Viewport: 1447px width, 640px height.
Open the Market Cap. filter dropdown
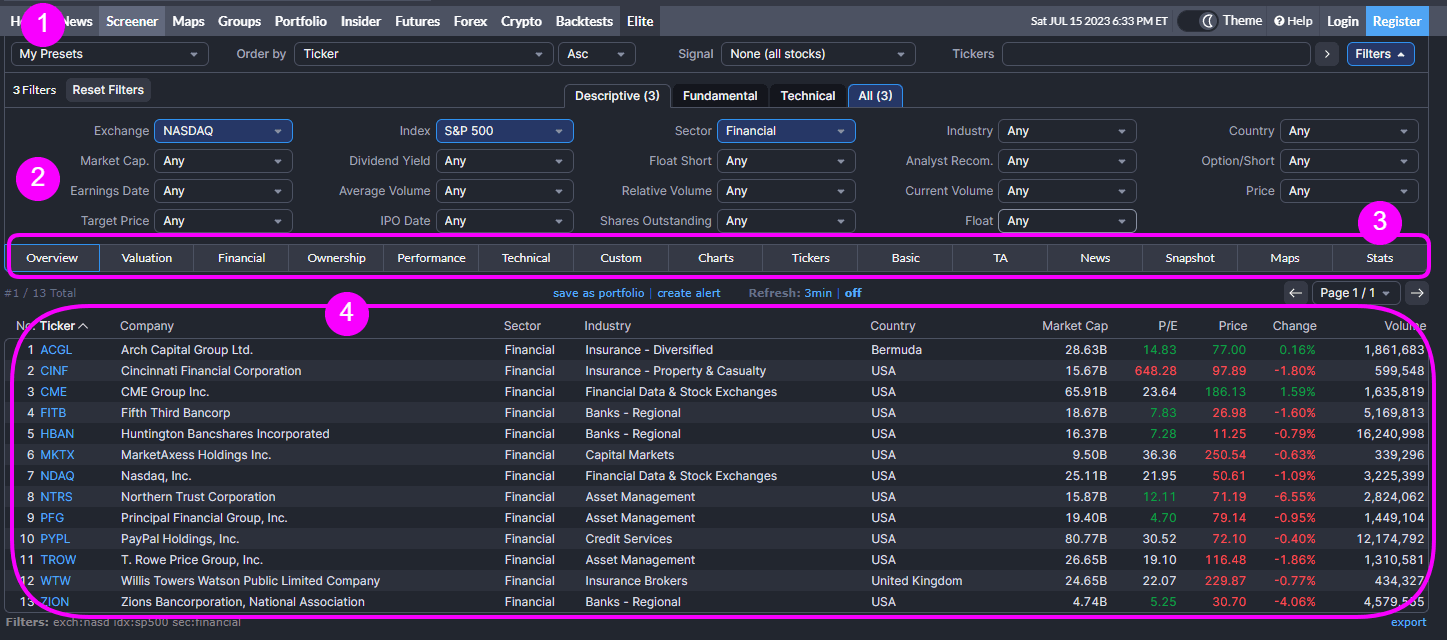pyautogui.click(x=223, y=161)
